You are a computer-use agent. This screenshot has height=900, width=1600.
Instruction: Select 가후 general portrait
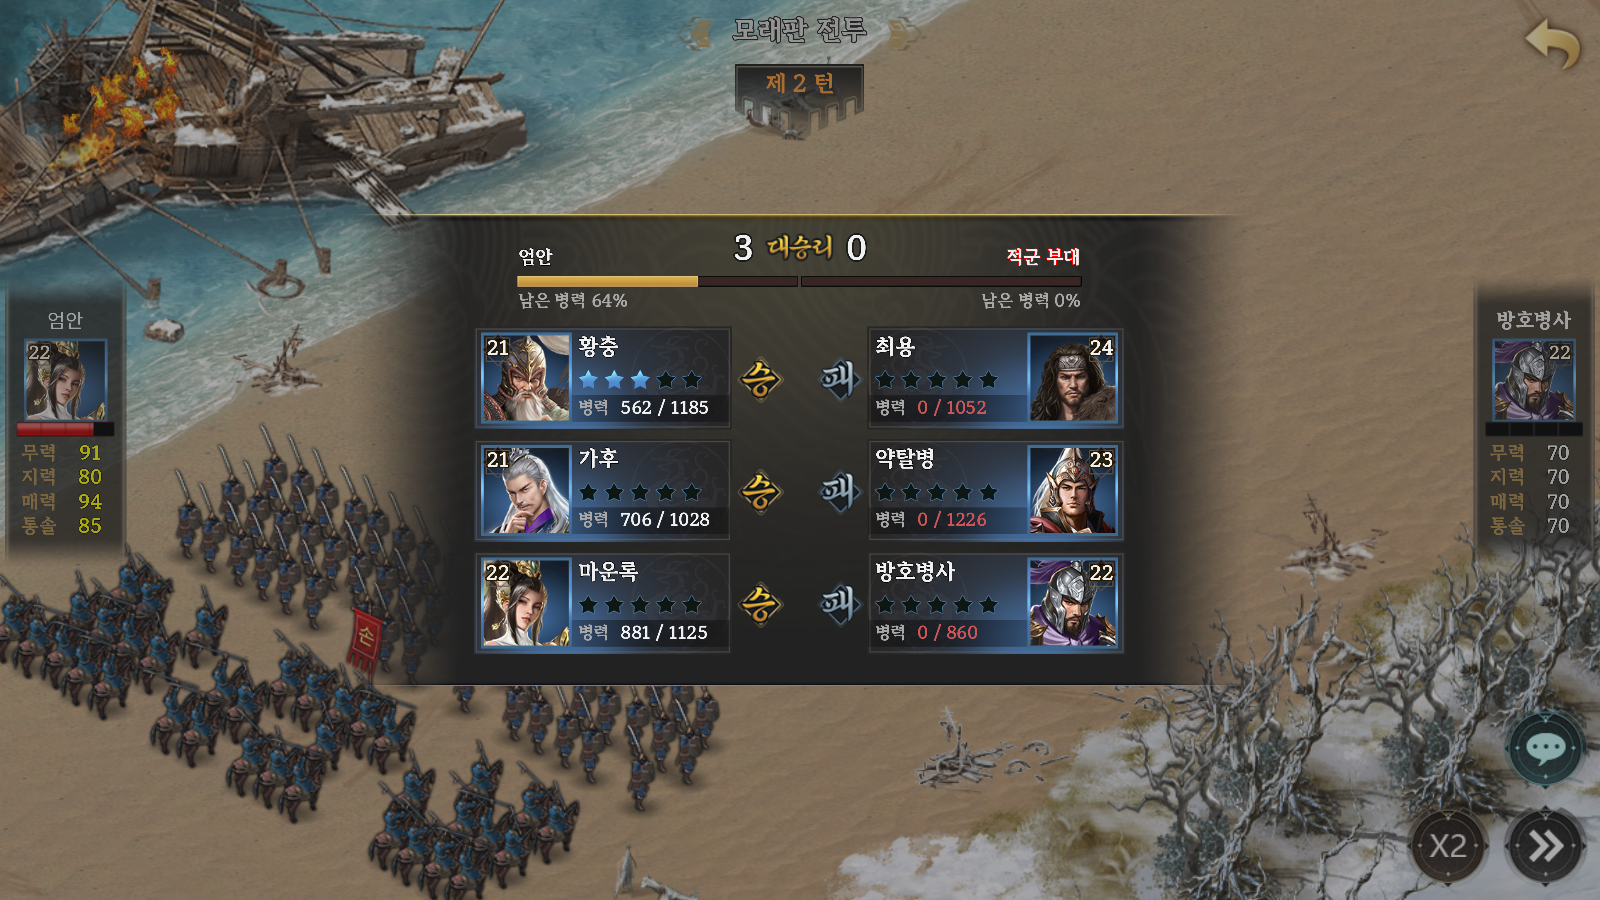point(526,490)
